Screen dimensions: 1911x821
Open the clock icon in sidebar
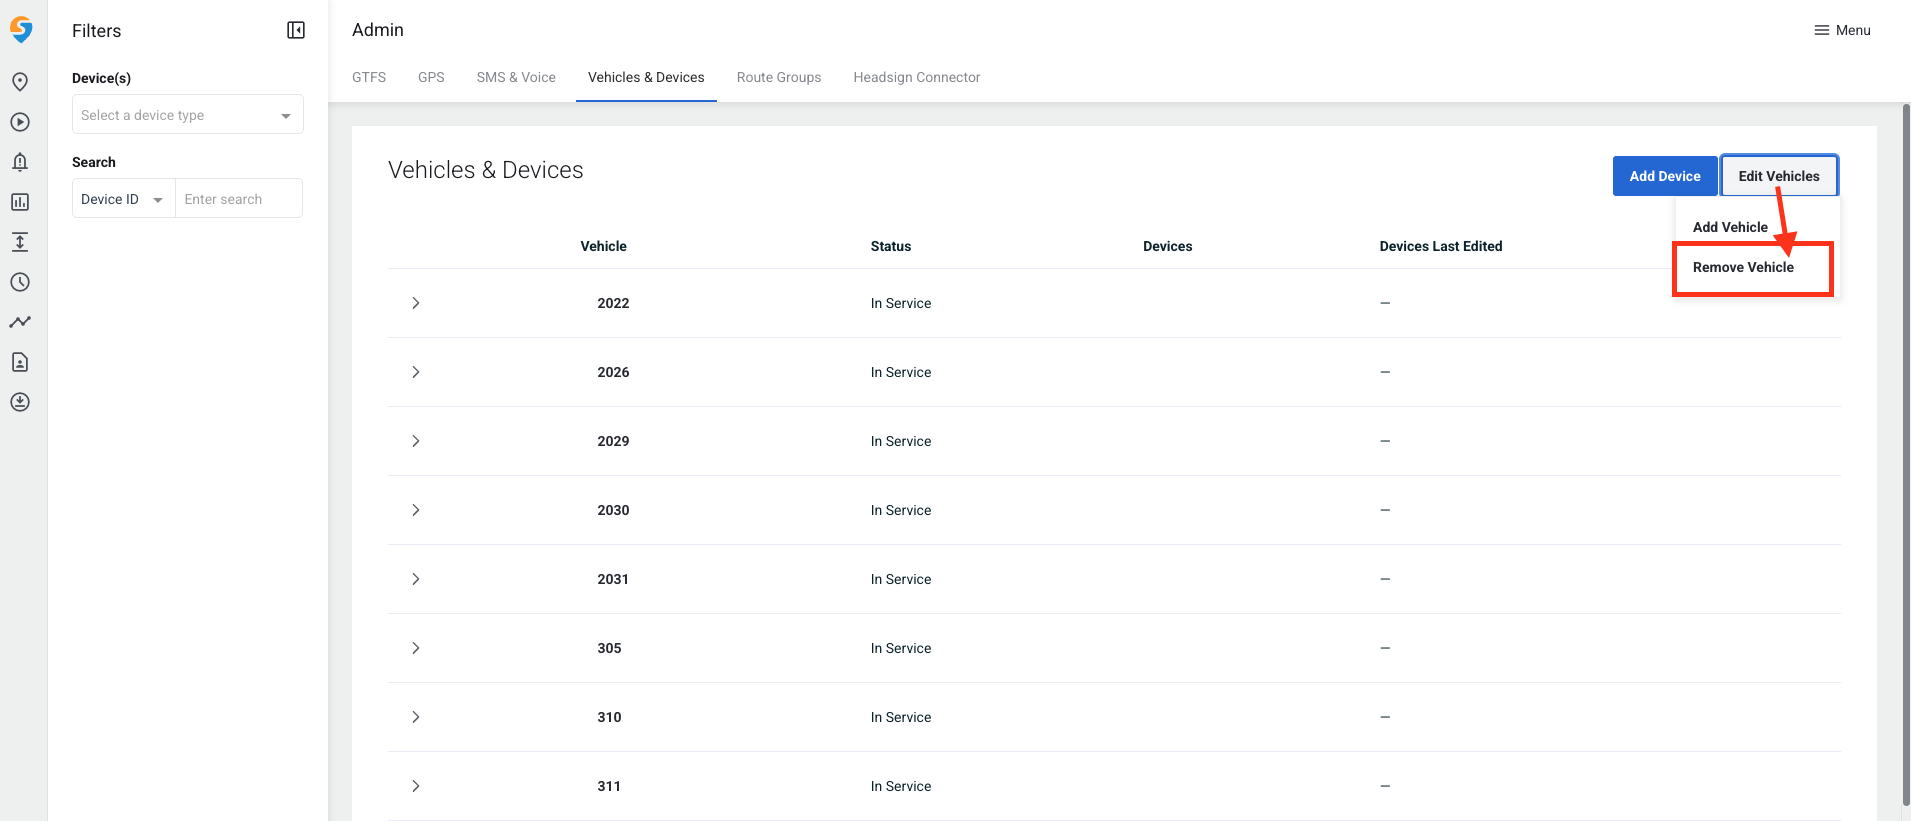coord(20,282)
